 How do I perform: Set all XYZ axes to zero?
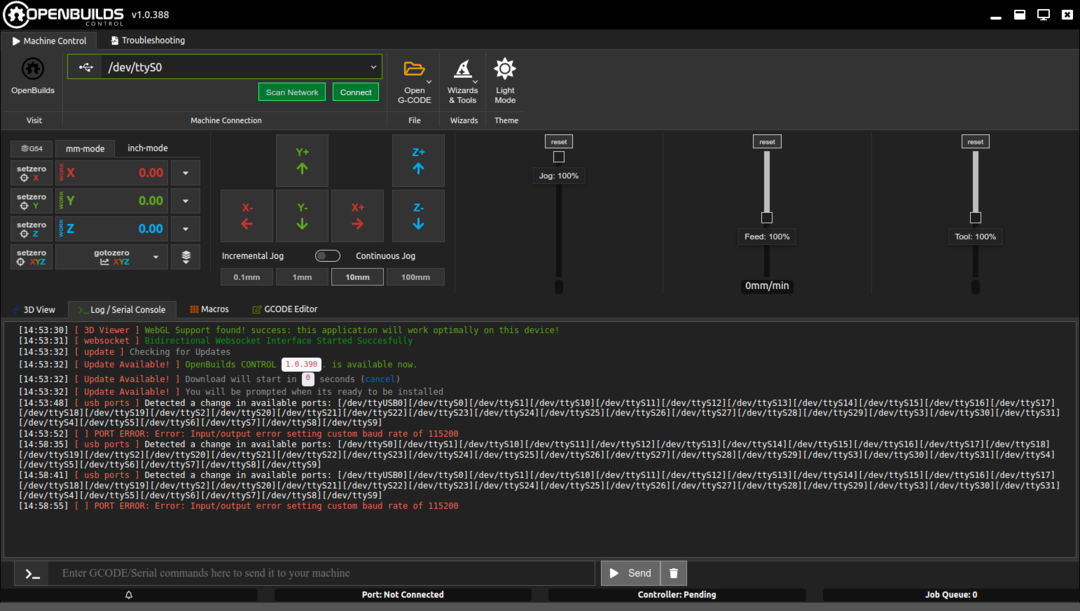[32, 257]
